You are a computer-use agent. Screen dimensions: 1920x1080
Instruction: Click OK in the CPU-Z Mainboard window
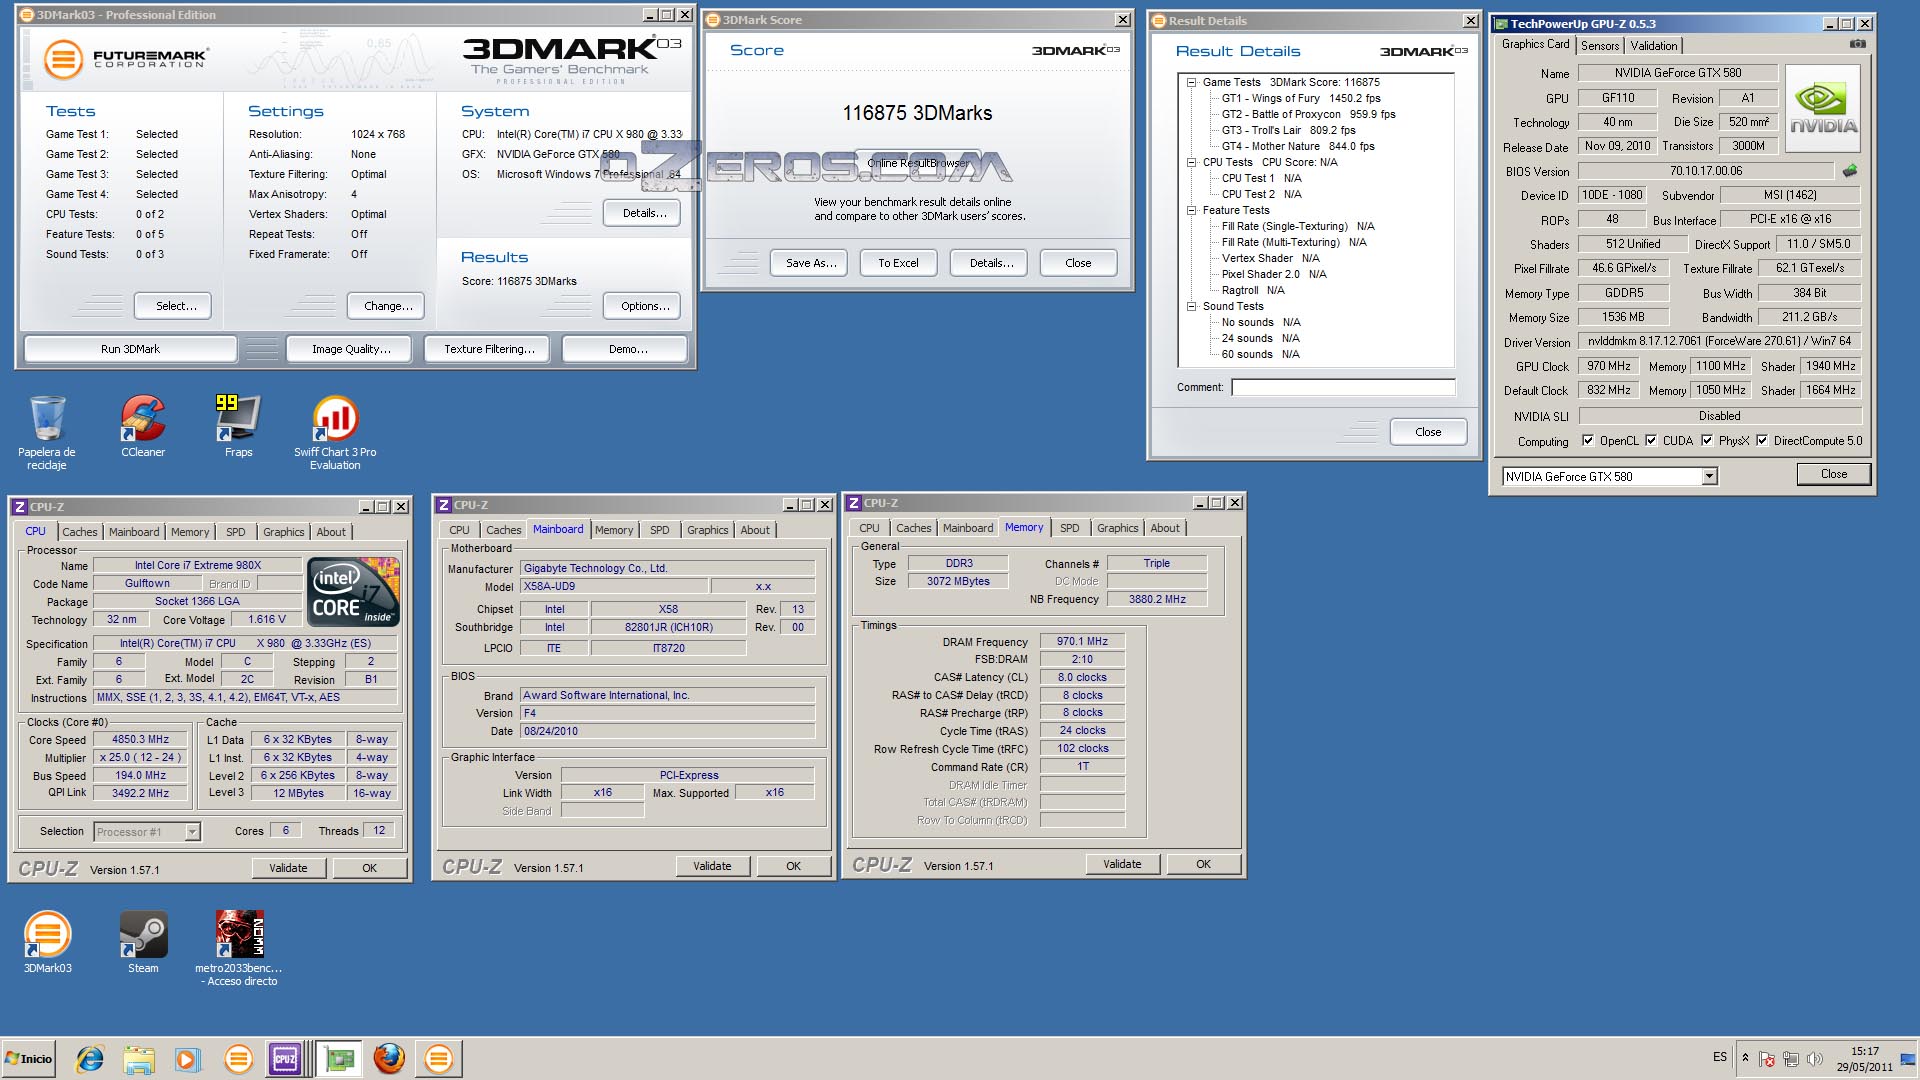[793, 866]
